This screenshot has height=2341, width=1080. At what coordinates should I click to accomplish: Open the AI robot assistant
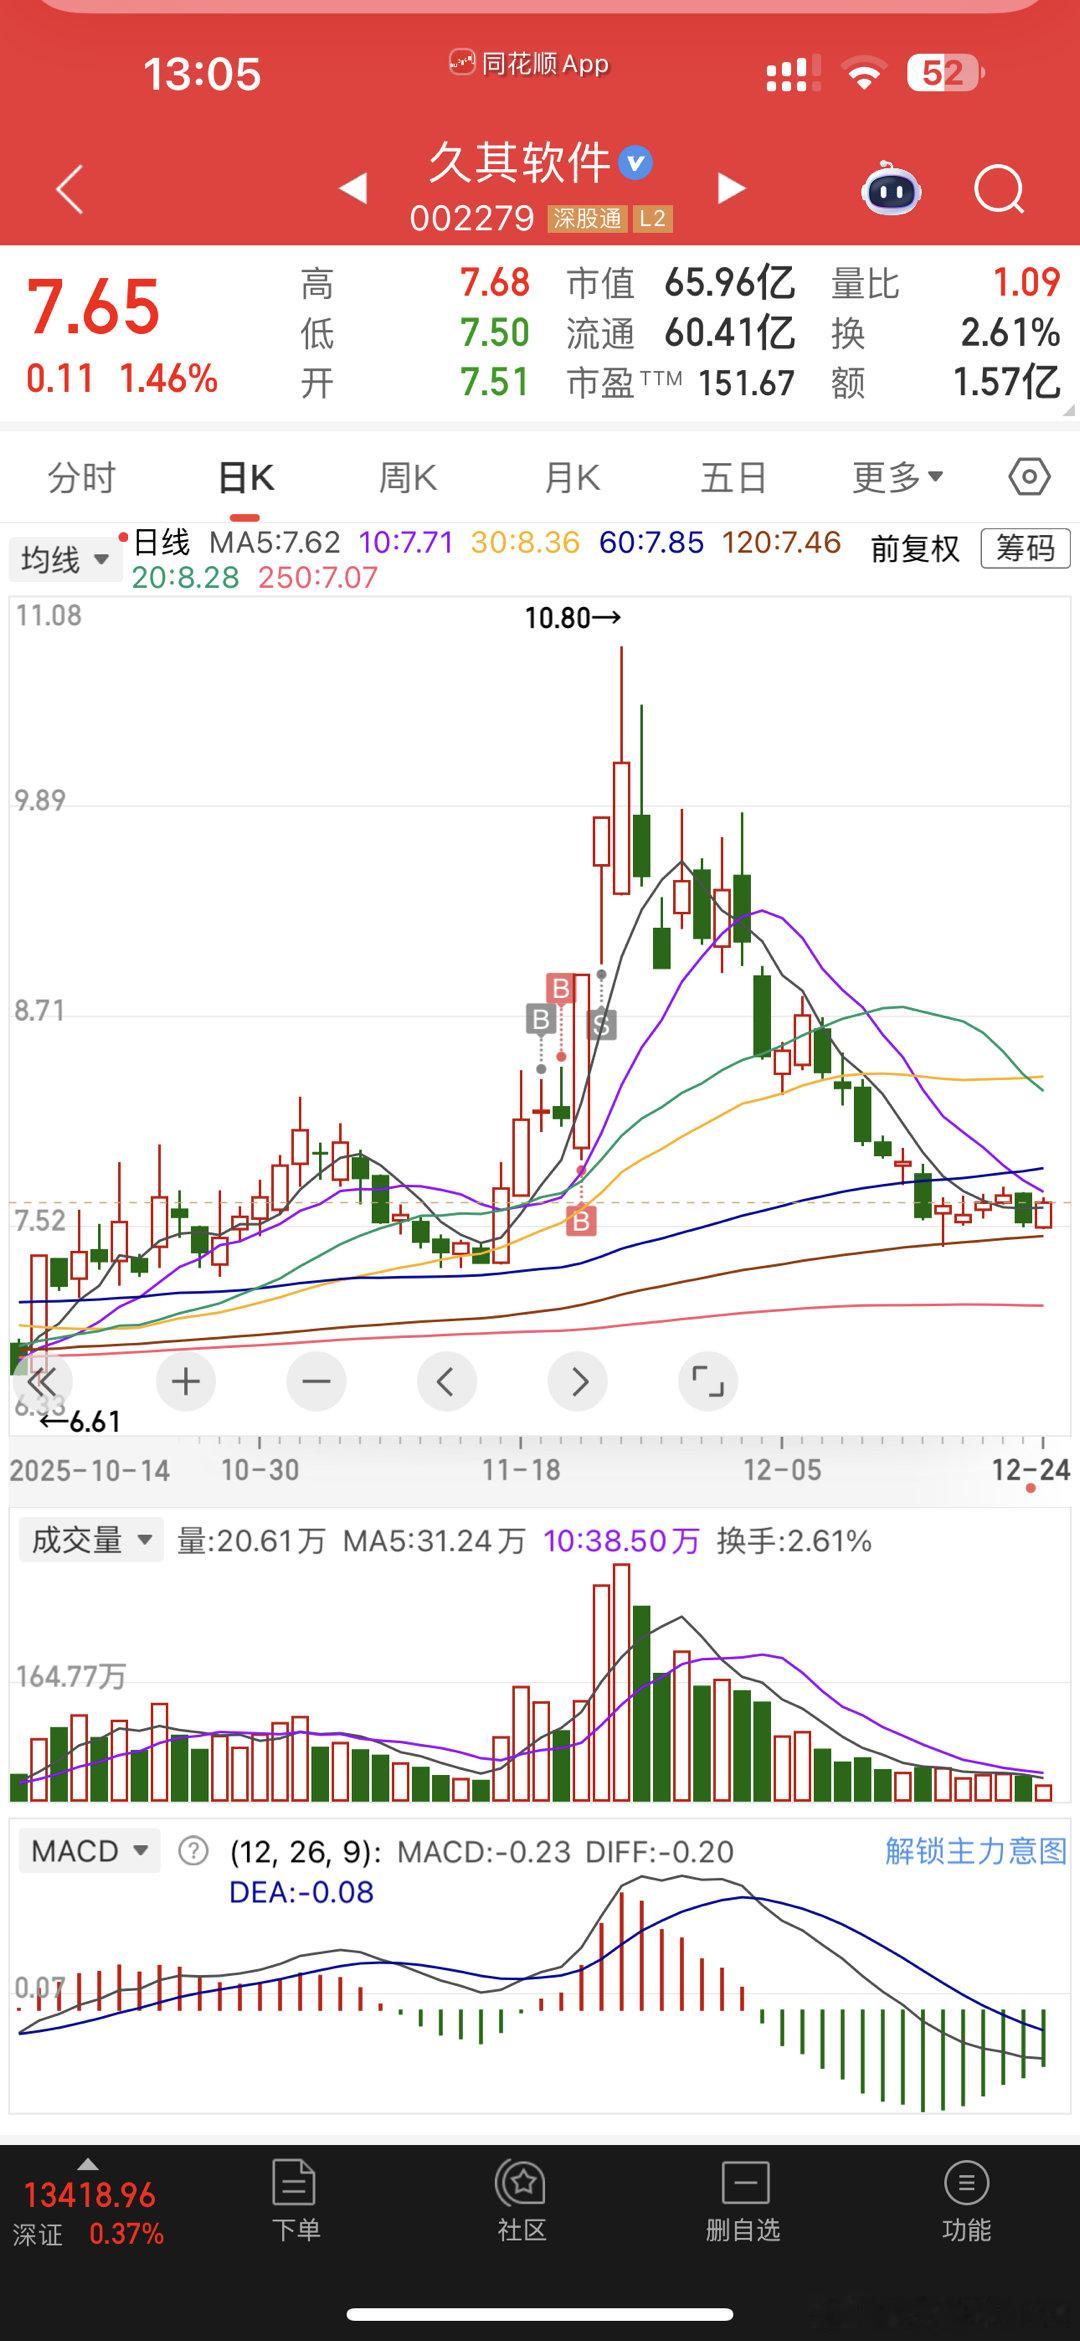coord(890,188)
